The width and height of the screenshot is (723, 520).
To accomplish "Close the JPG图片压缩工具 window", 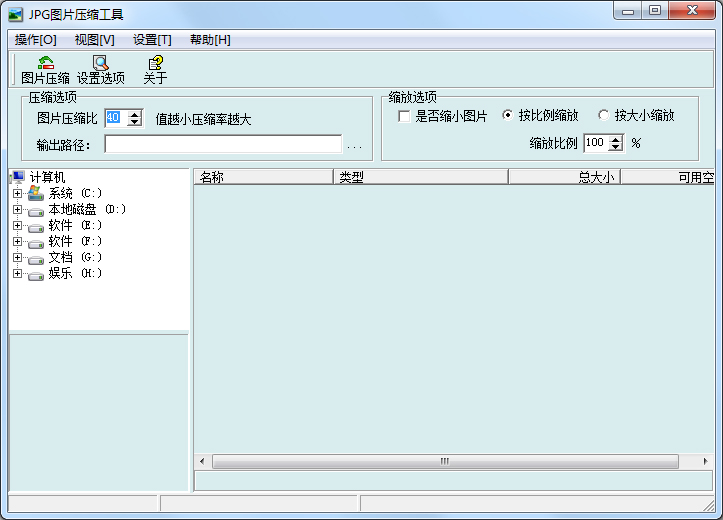I will tap(692, 11).
